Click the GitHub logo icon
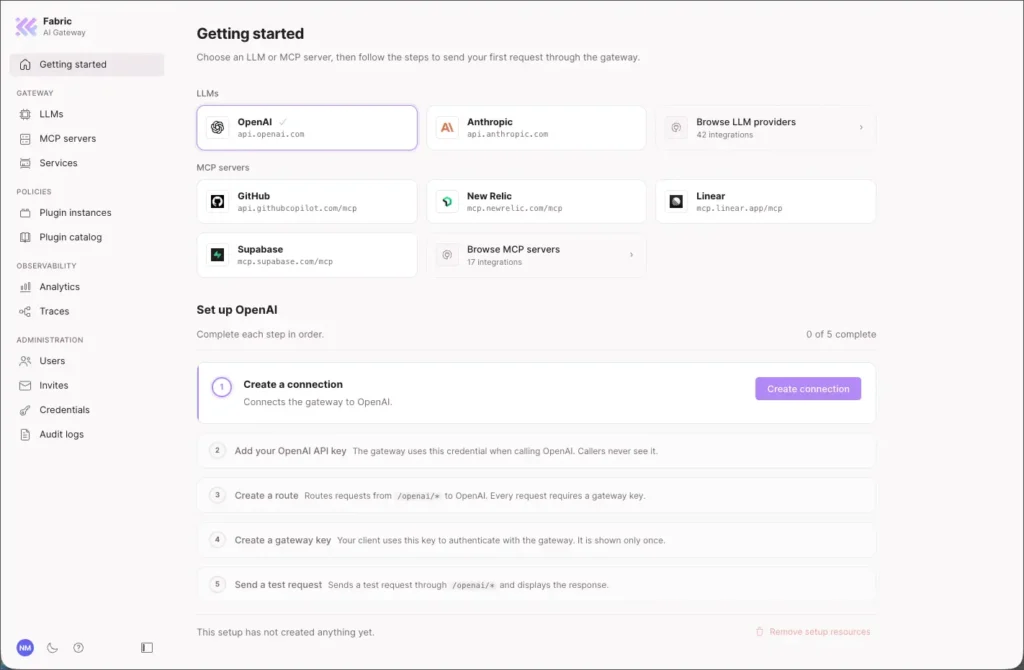This screenshot has width=1024, height=670. coord(217,202)
